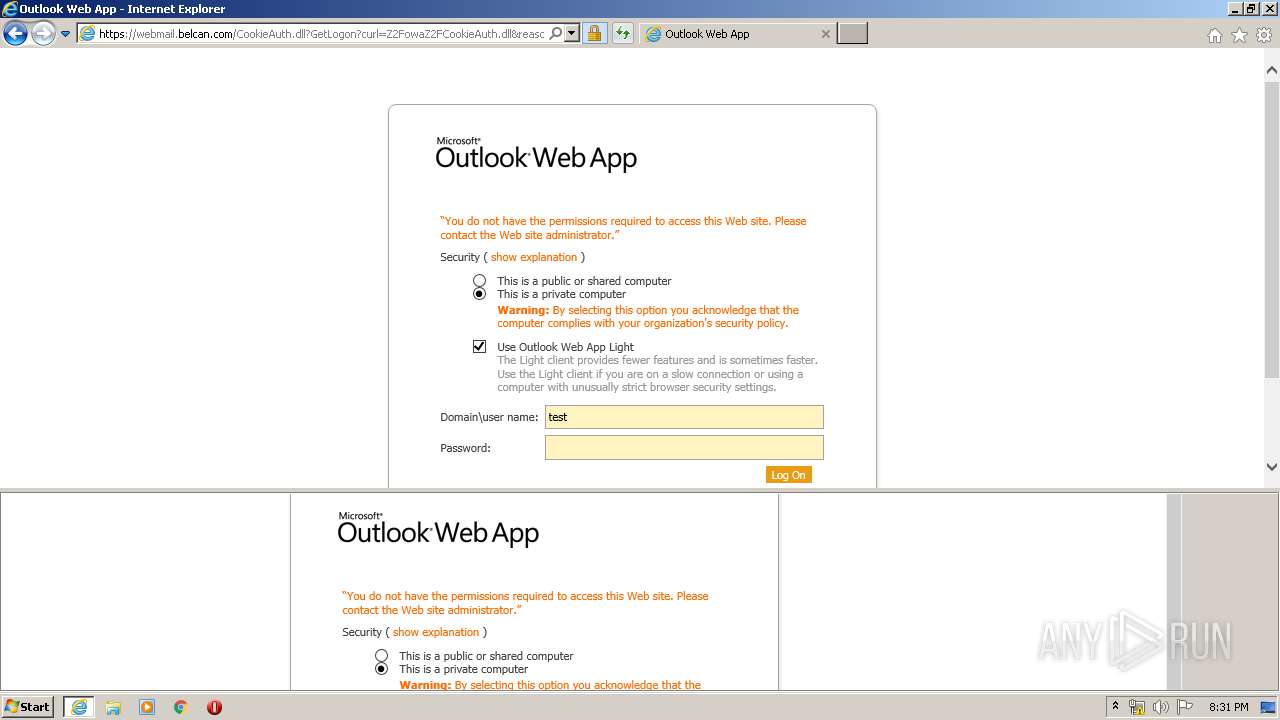Click the webmail URL in address bar
The height and width of the screenshot is (720, 1280).
322,34
